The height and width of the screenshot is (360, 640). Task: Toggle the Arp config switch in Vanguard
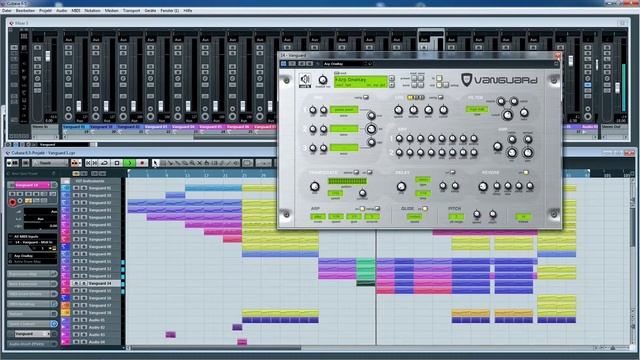[x=377, y=209]
